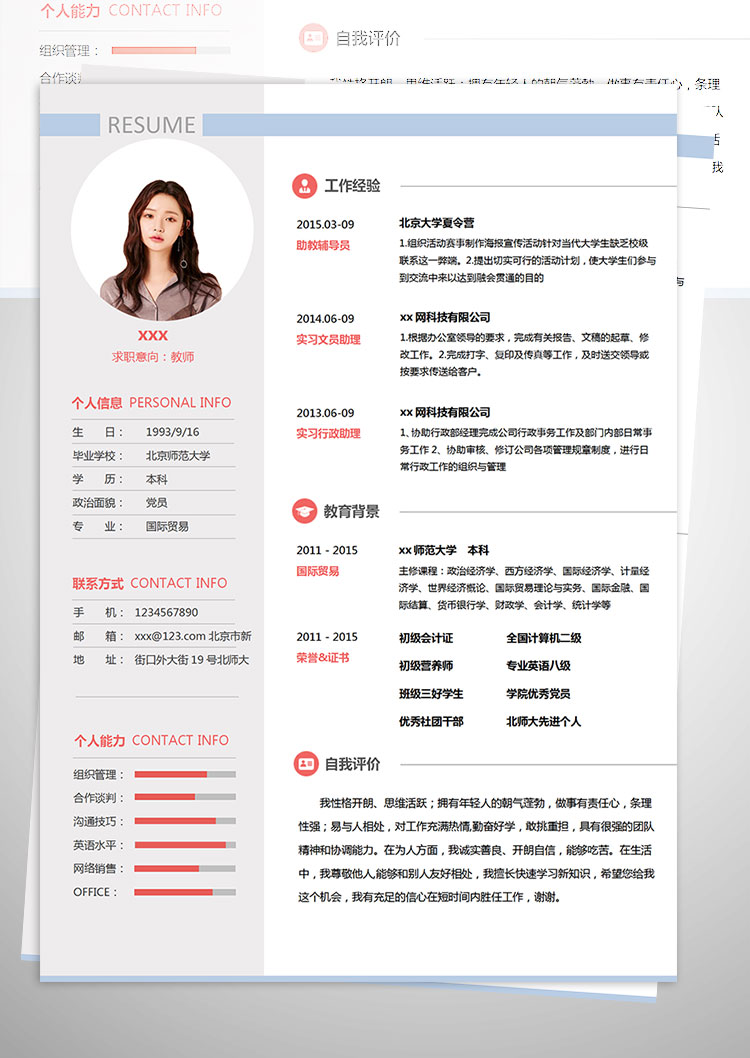Click the 自我评价 icon above the closing paragraph
Image resolution: width=750 pixels, height=1058 pixels.
tap(305, 764)
